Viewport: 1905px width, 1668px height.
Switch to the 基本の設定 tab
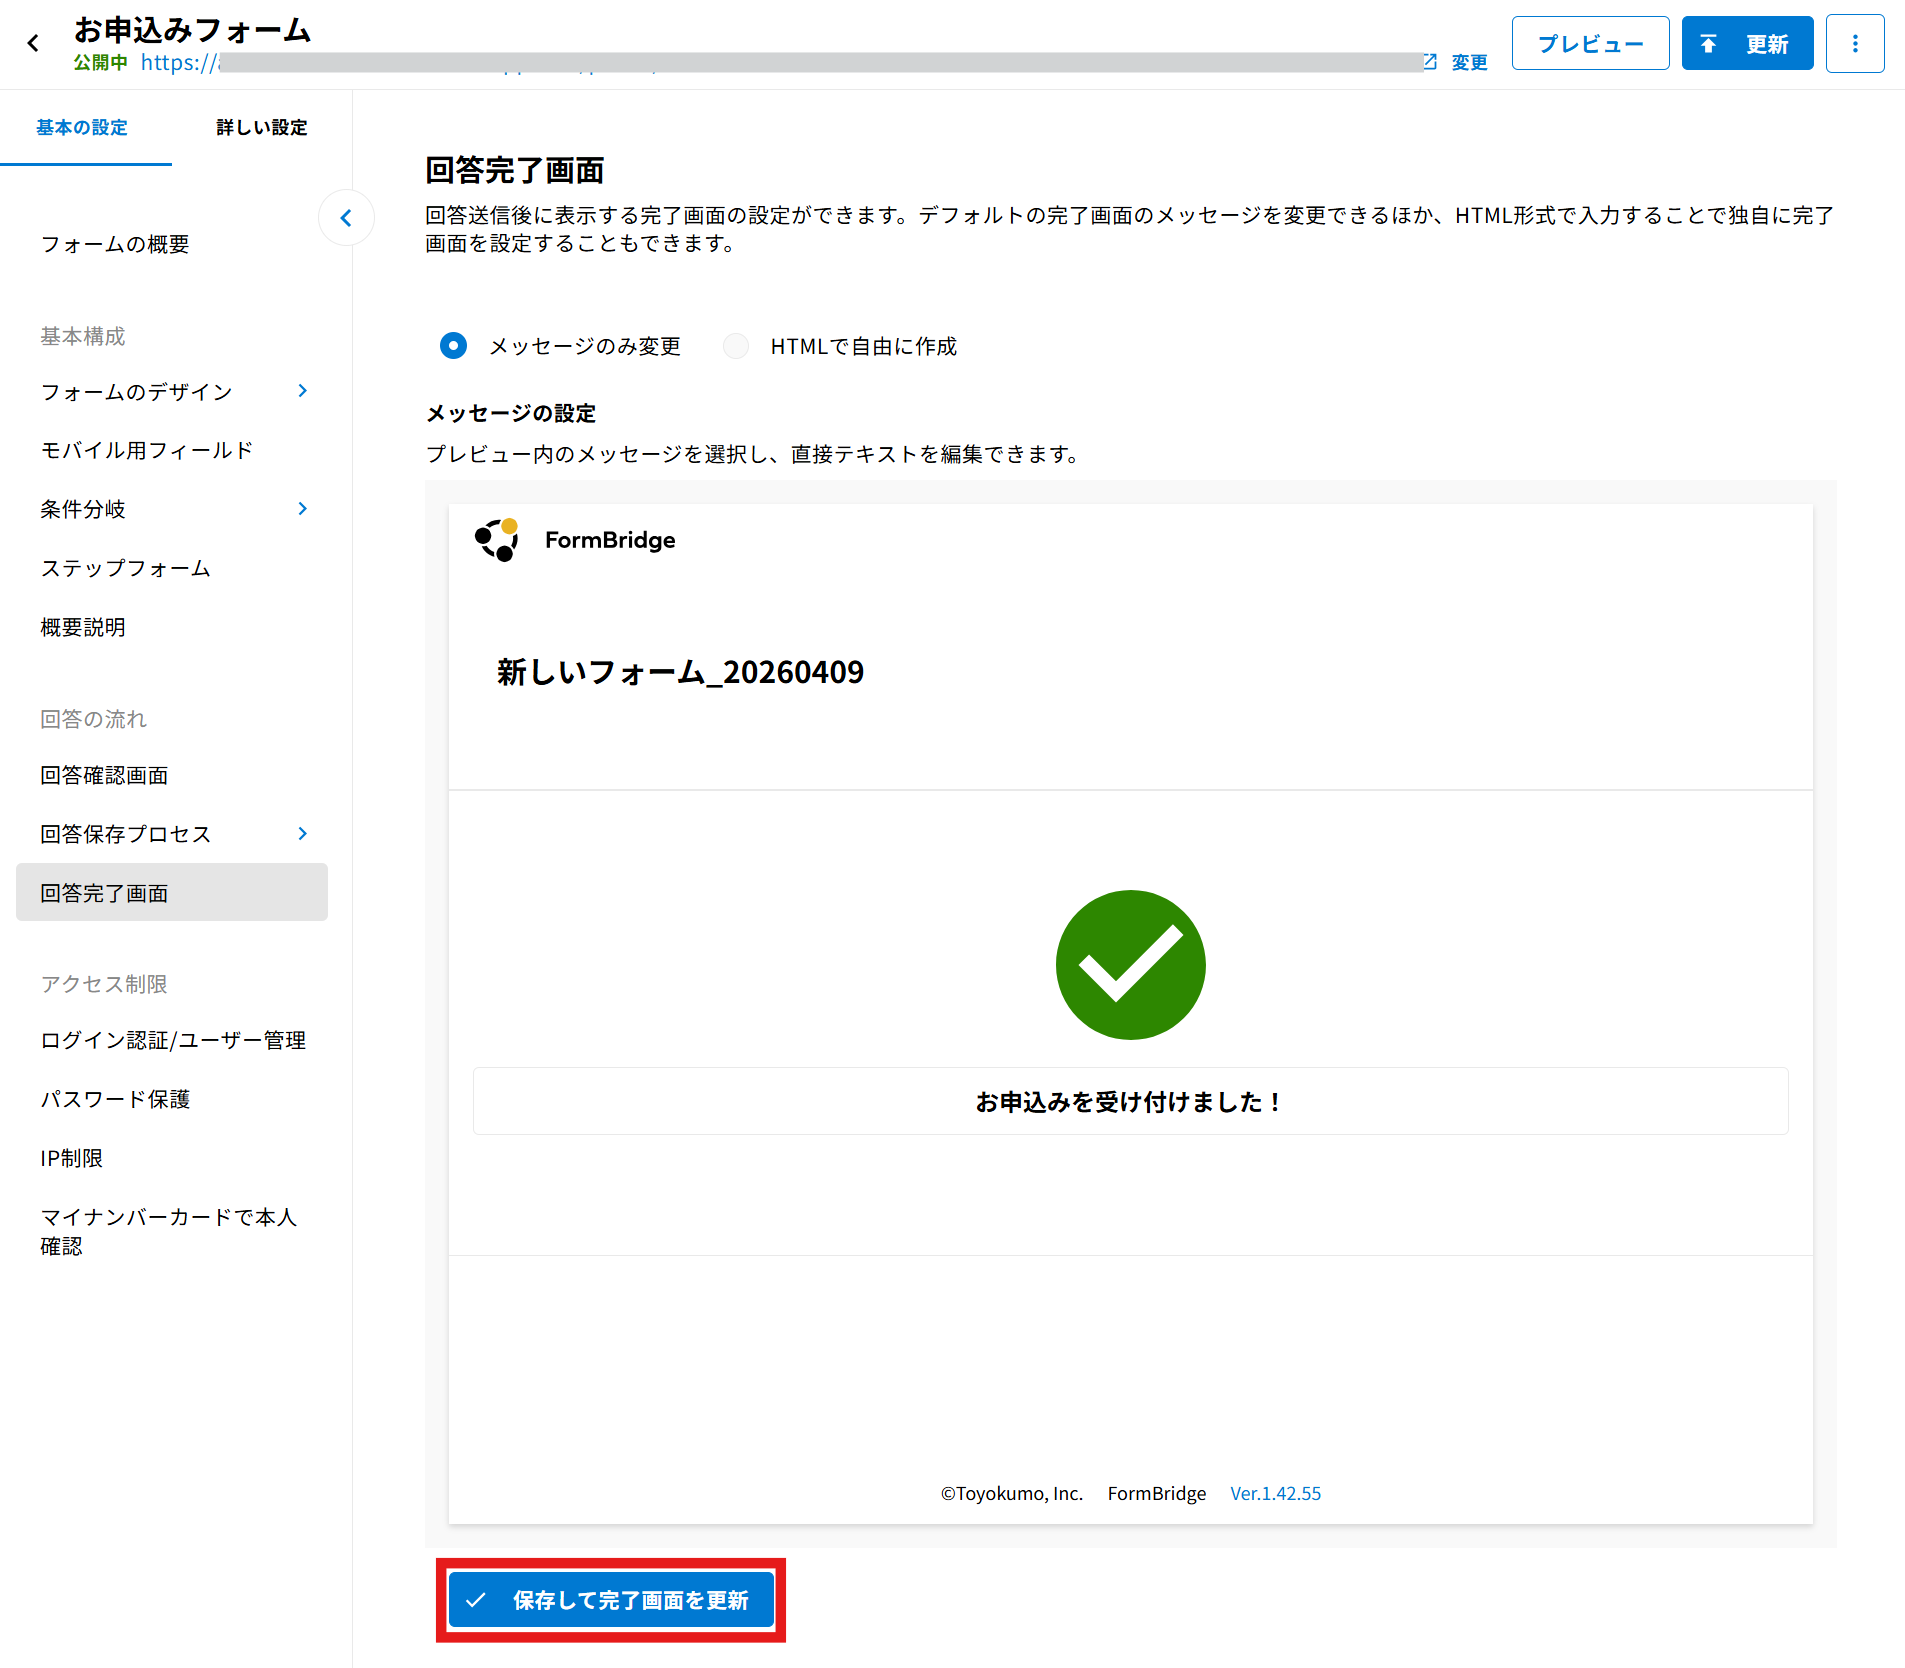click(82, 127)
